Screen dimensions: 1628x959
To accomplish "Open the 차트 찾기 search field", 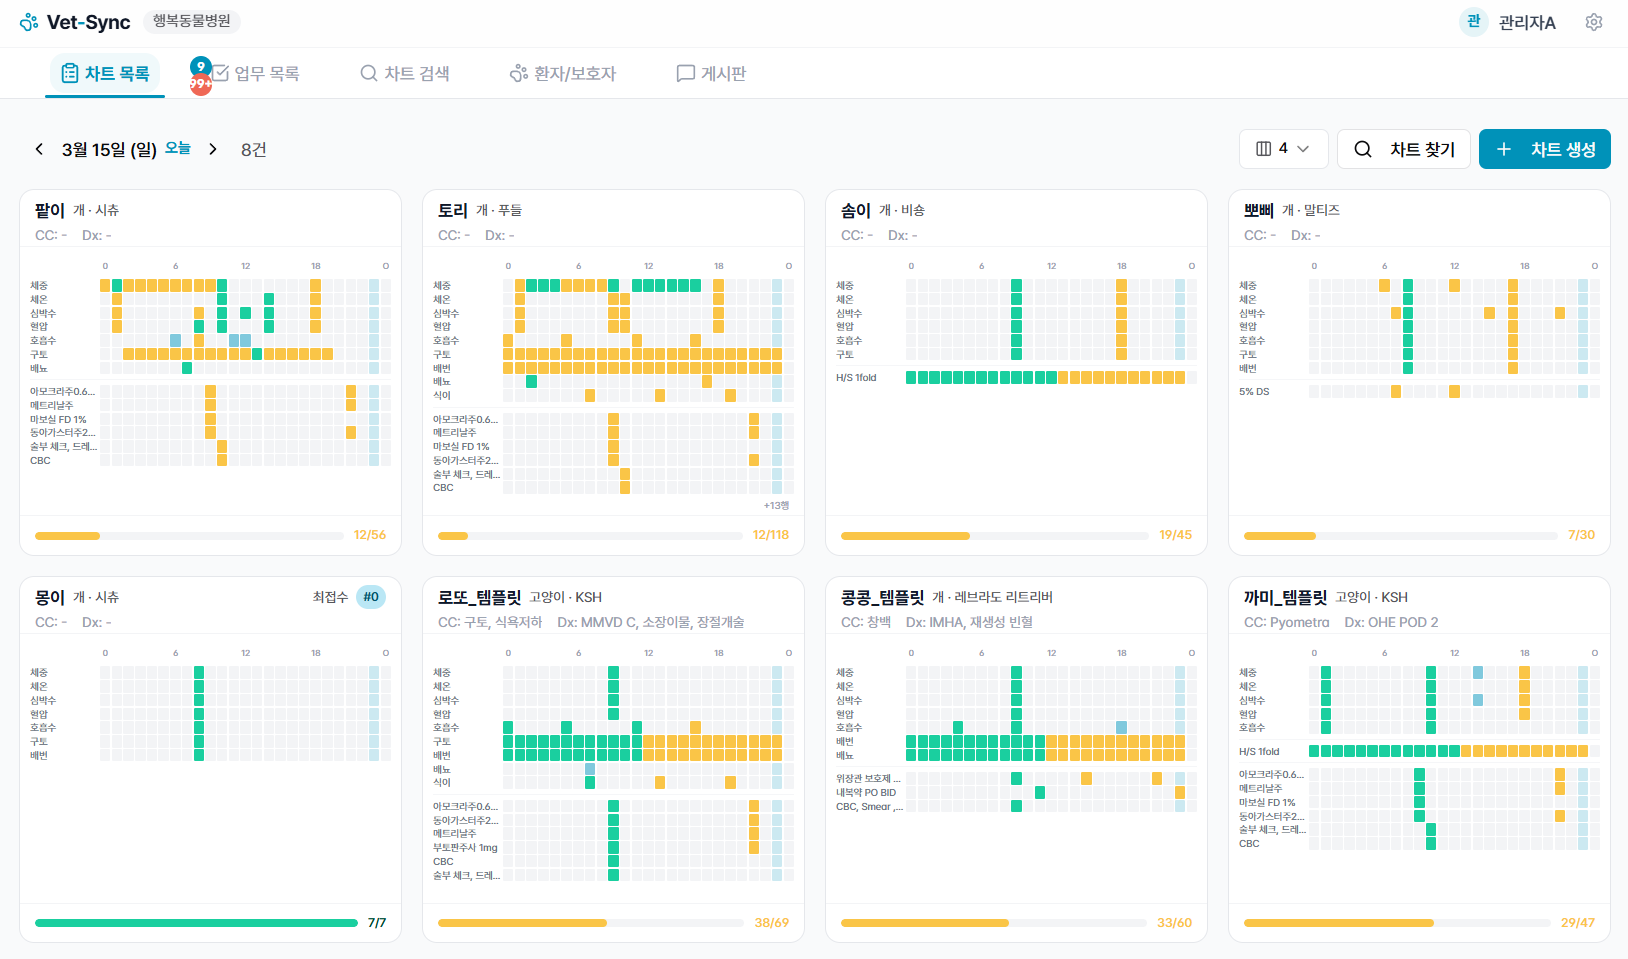I will click(1404, 148).
